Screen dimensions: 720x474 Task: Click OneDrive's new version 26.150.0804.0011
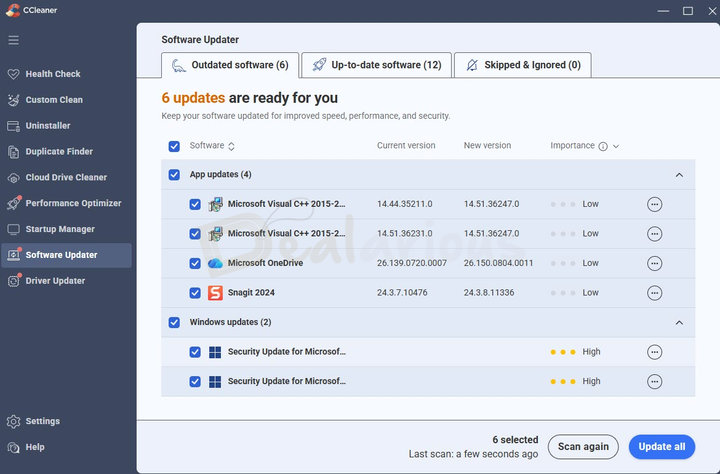tap(498, 263)
